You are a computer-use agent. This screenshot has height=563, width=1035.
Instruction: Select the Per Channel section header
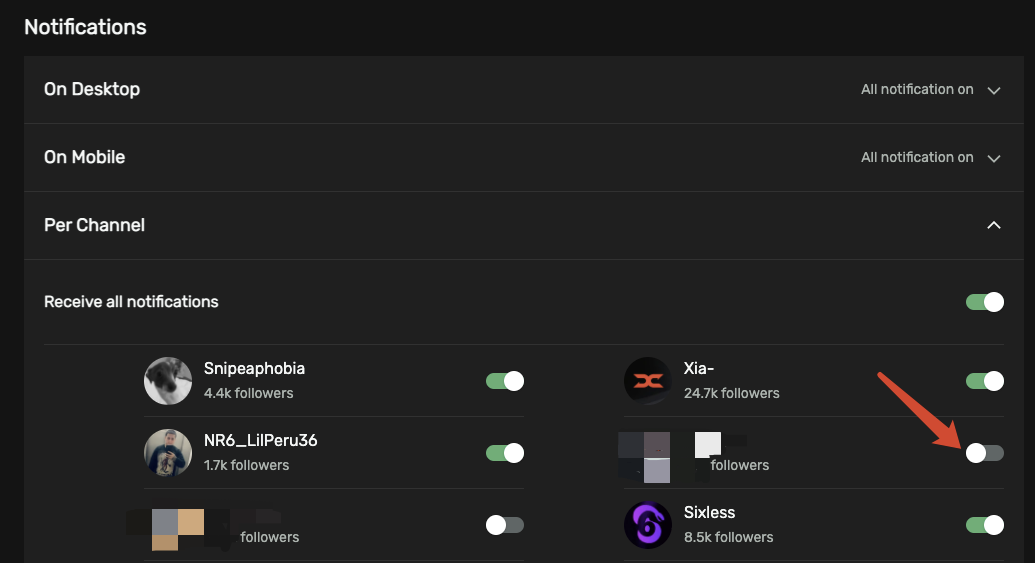pos(95,226)
